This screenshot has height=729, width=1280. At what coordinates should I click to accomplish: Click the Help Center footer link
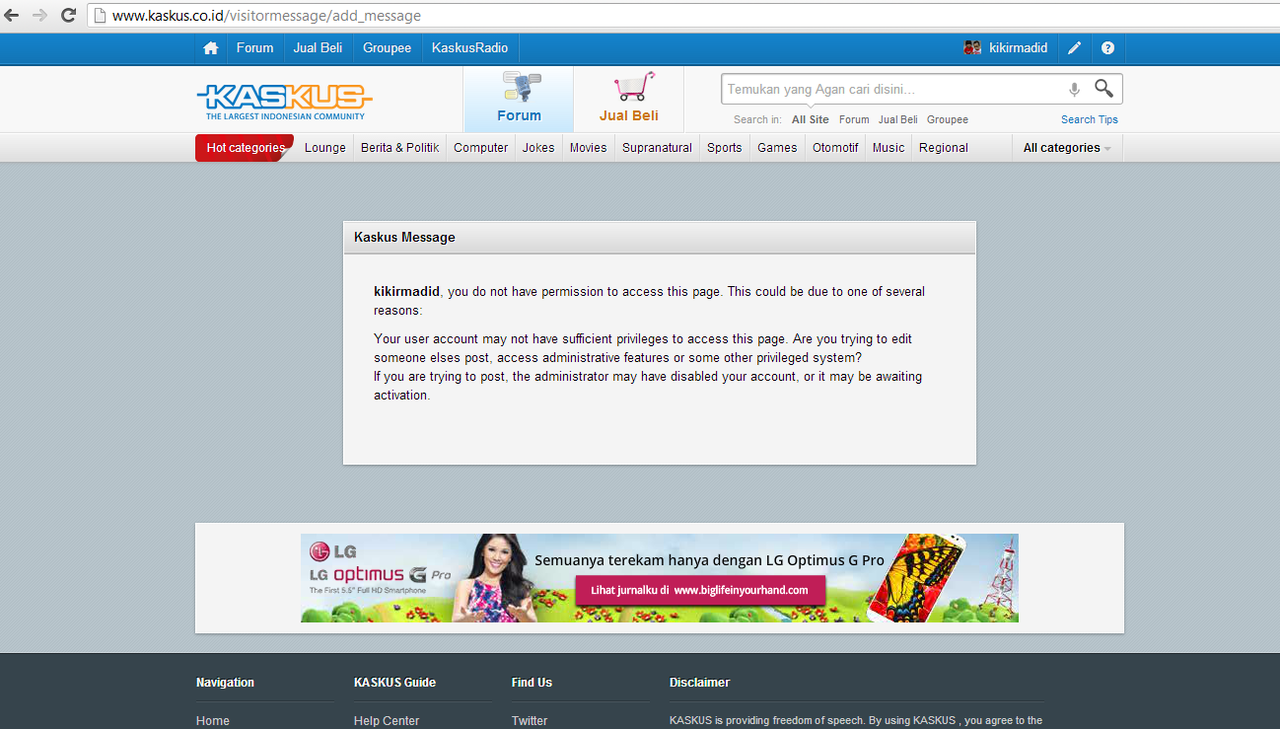[386, 721]
